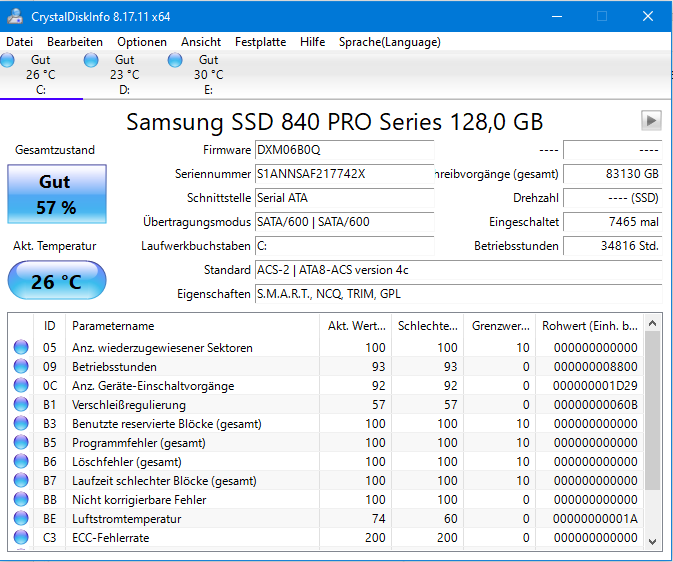The width and height of the screenshot is (673, 562).
Task: Click raw value 00000000001A
Action: (x=595, y=519)
